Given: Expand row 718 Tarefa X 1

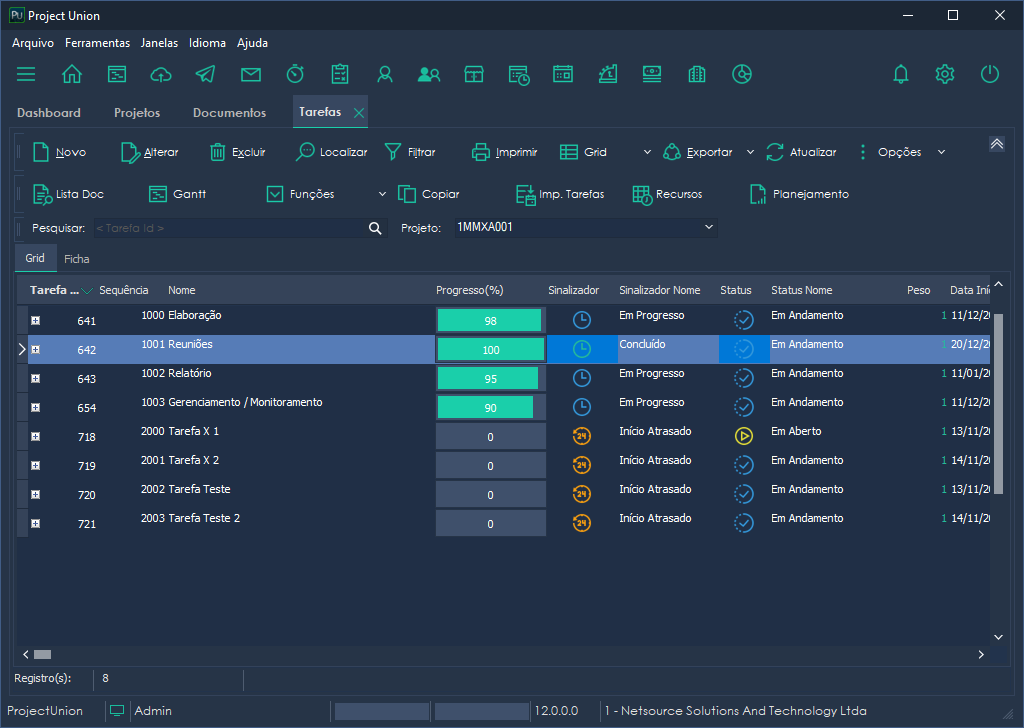Looking at the screenshot, I should 36,436.
